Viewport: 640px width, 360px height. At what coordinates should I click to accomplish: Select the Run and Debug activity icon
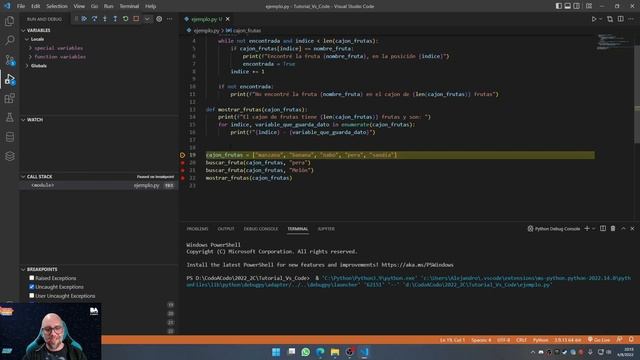pyautogui.click(x=9, y=79)
